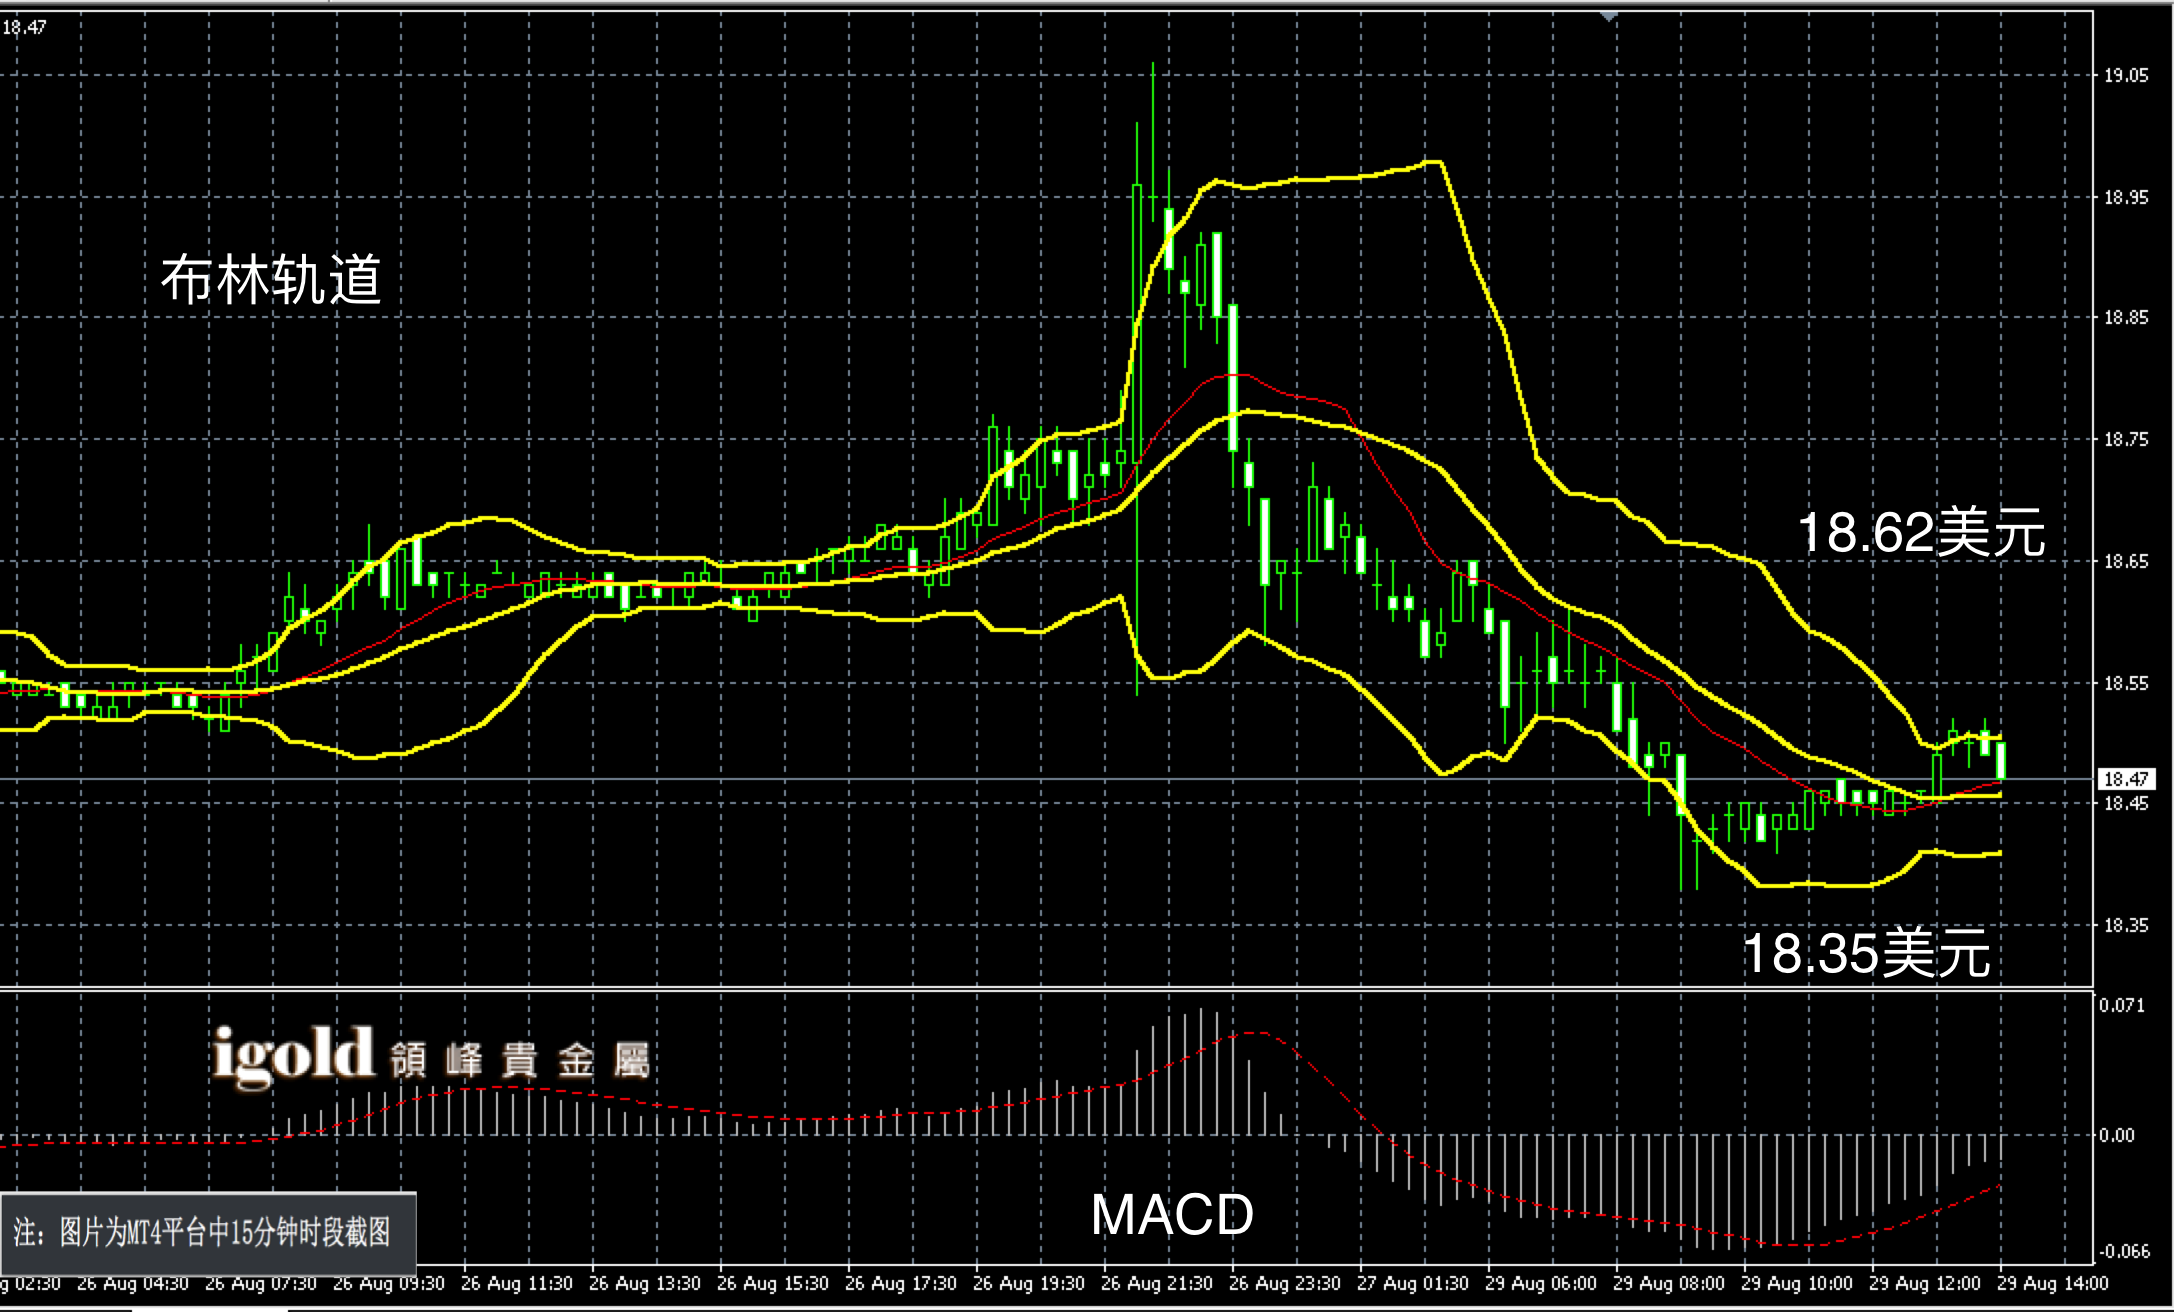Click the 18.75 price axis label
Image resolution: width=2174 pixels, height=1312 pixels.
tap(2126, 439)
